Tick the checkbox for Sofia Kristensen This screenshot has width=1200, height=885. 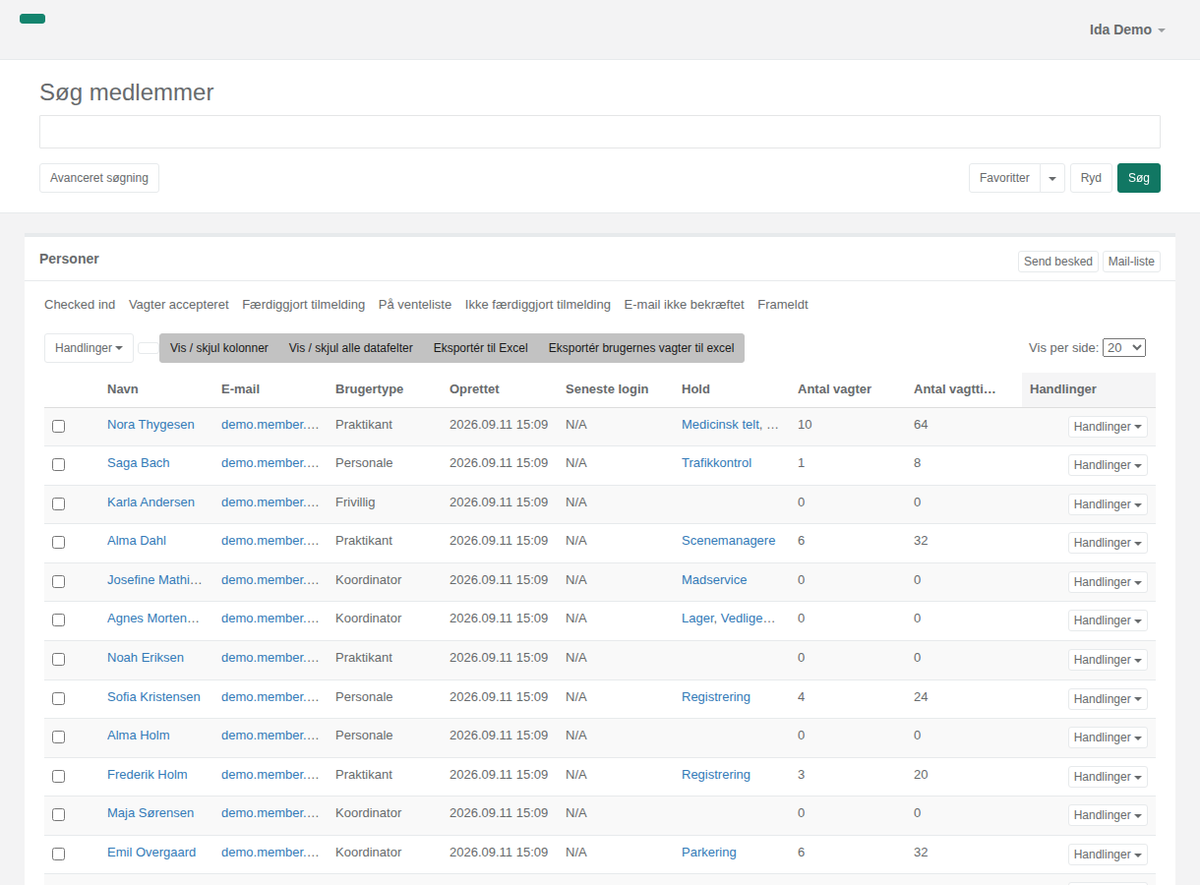(58, 698)
